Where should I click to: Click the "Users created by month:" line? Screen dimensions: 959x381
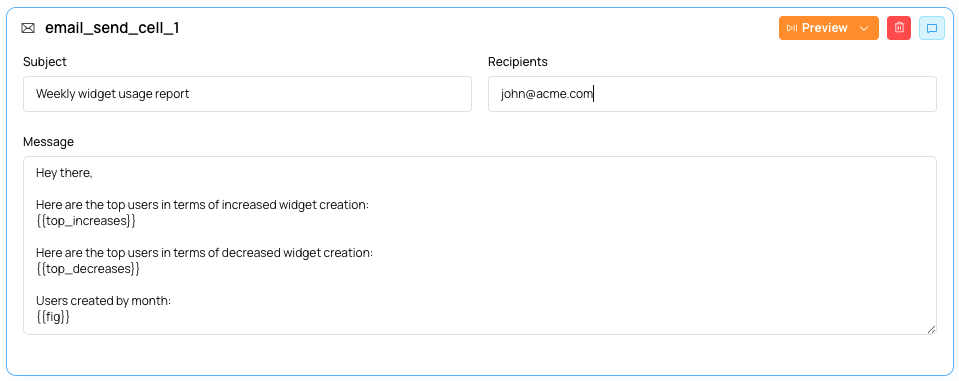tap(103, 301)
